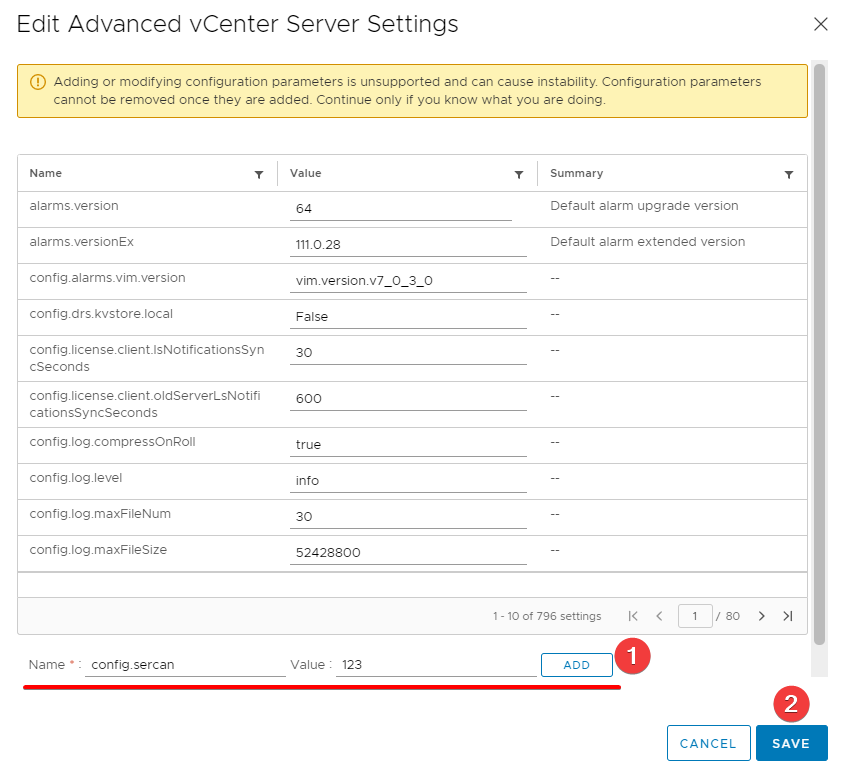Click the new setting Name input field
Viewport: 843px width, 779px height.
[x=185, y=664]
